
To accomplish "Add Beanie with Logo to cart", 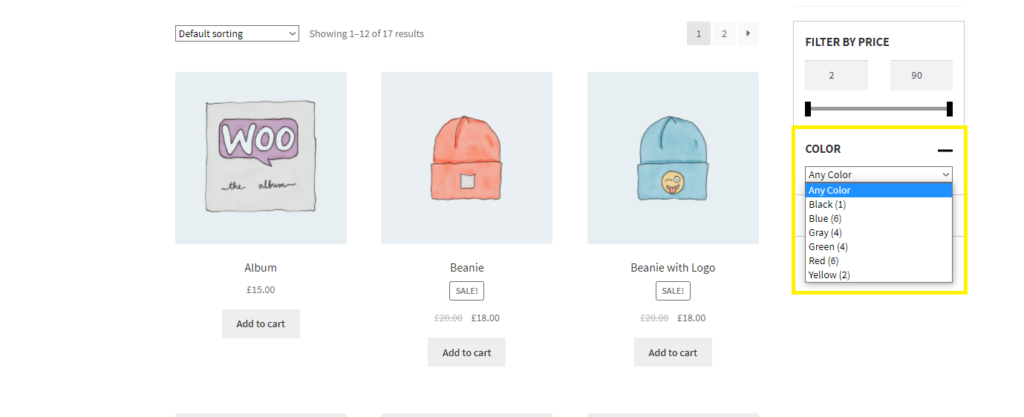I will (x=672, y=352).
